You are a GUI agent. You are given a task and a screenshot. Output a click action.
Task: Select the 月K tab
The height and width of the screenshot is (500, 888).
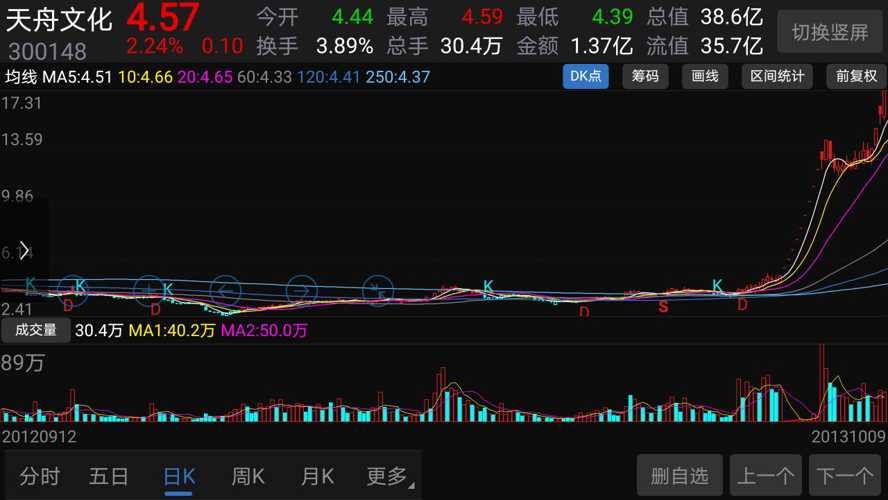(x=317, y=476)
